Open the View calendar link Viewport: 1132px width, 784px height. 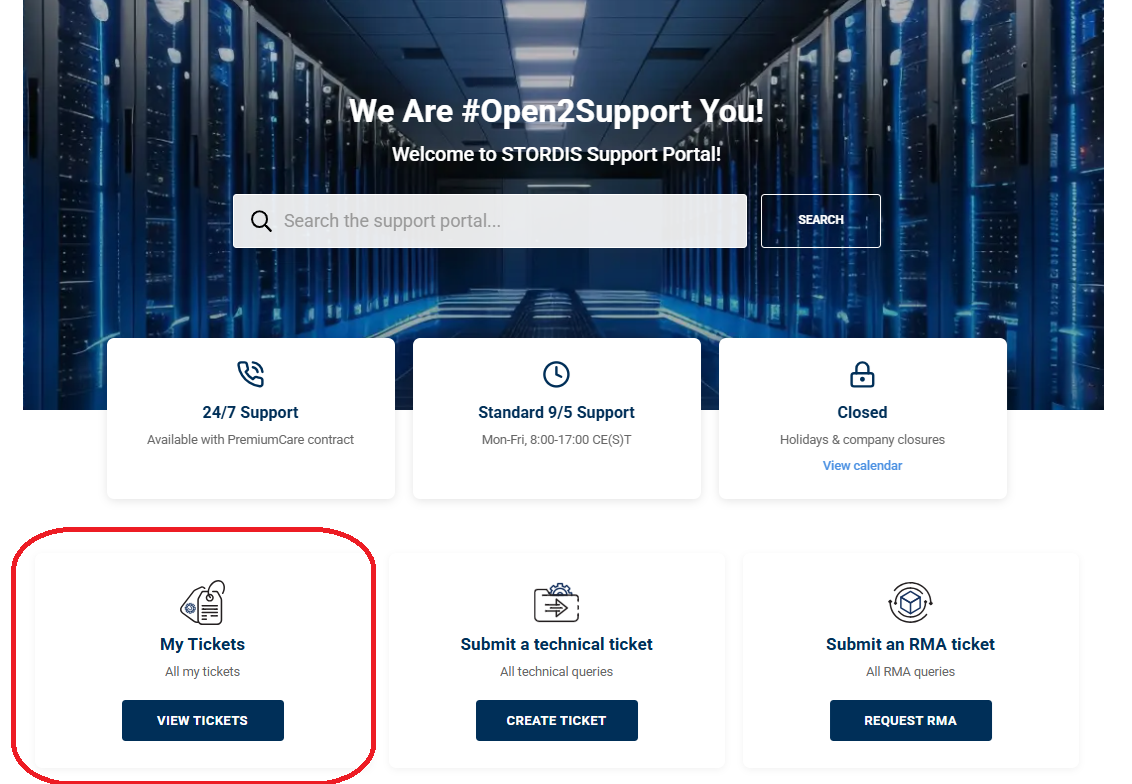coord(862,466)
